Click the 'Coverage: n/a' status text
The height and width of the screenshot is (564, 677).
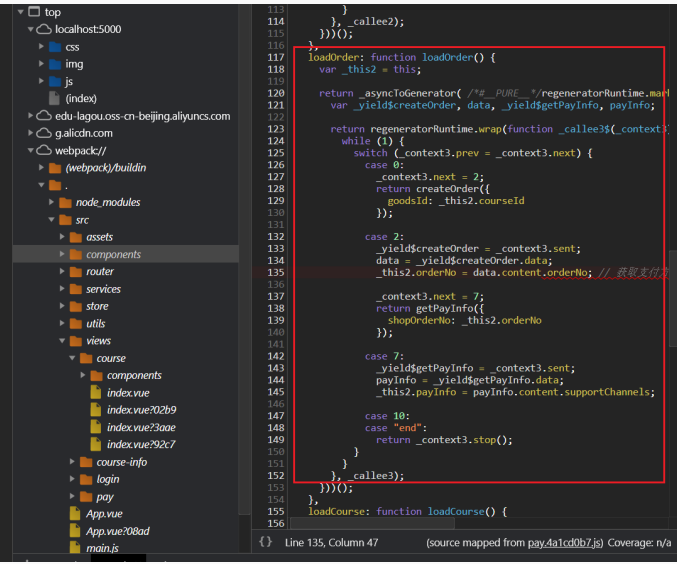tap(639, 542)
